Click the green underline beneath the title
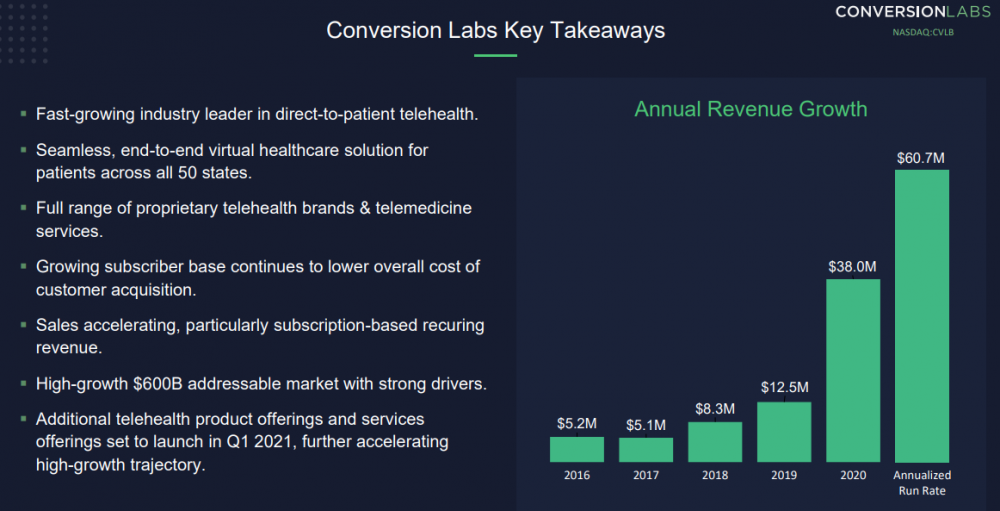This screenshot has width=1000, height=511. point(495,55)
